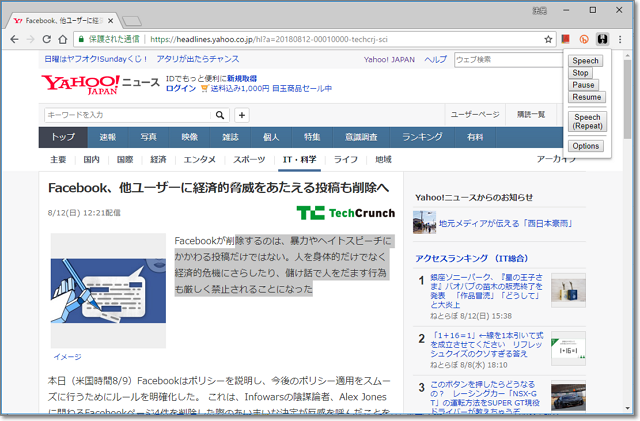Viewport: 640px width, 421px height.
Task: Open Options from the extension popup
Action: 586,146
